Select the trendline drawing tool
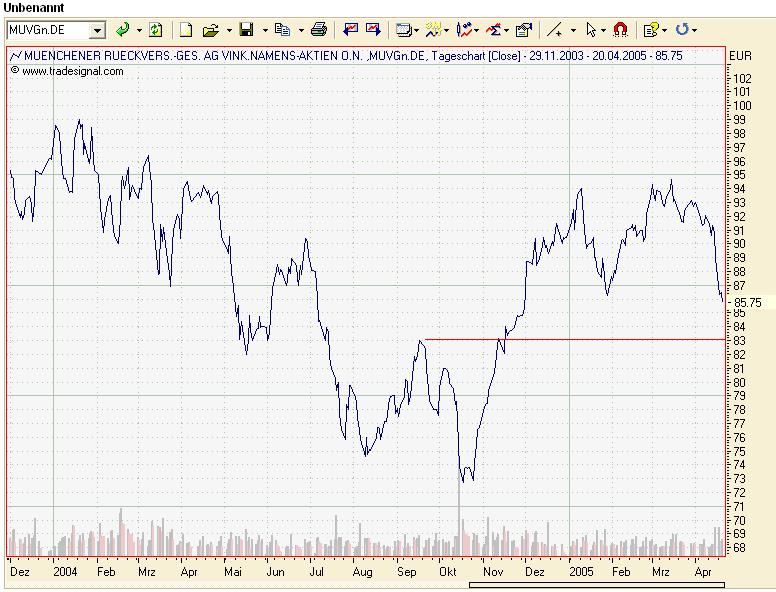776x592 pixels. [x=554, y=30]
